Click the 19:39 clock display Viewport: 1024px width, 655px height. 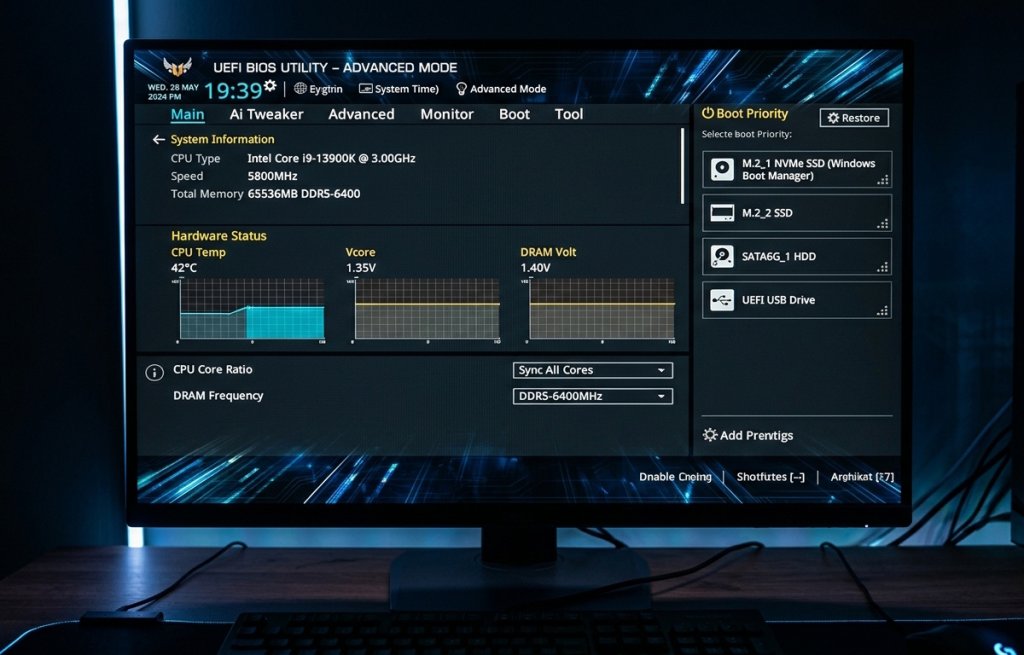[x=232, y=91]
